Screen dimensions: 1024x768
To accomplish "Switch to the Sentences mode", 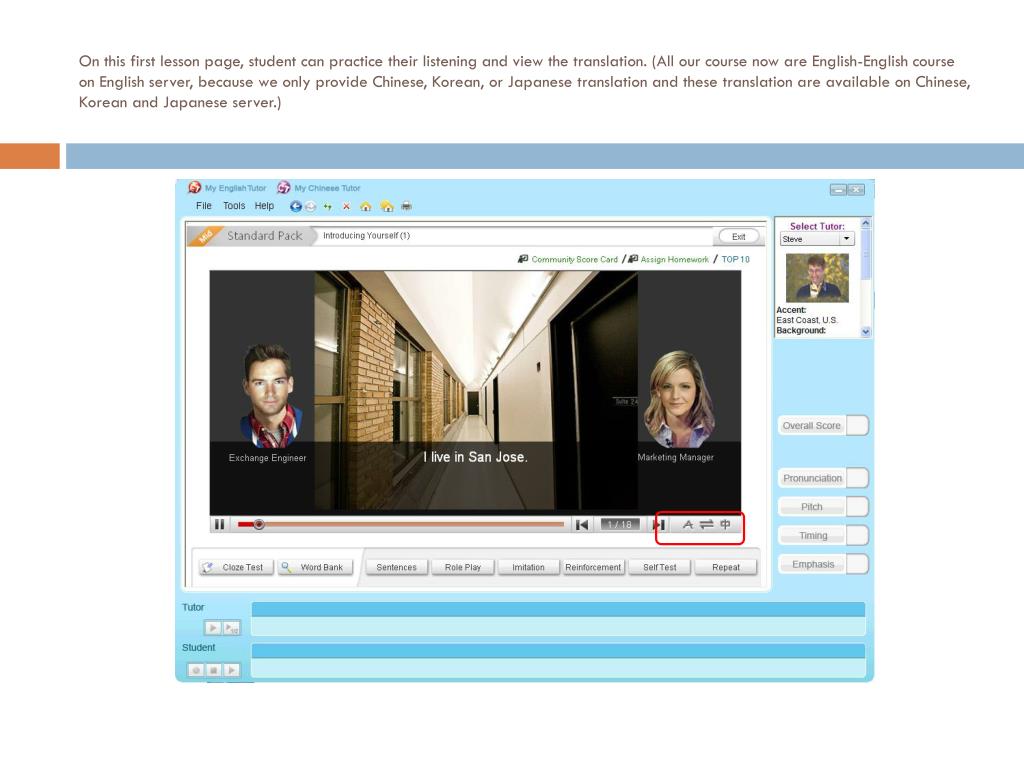I will click(396, 568).
